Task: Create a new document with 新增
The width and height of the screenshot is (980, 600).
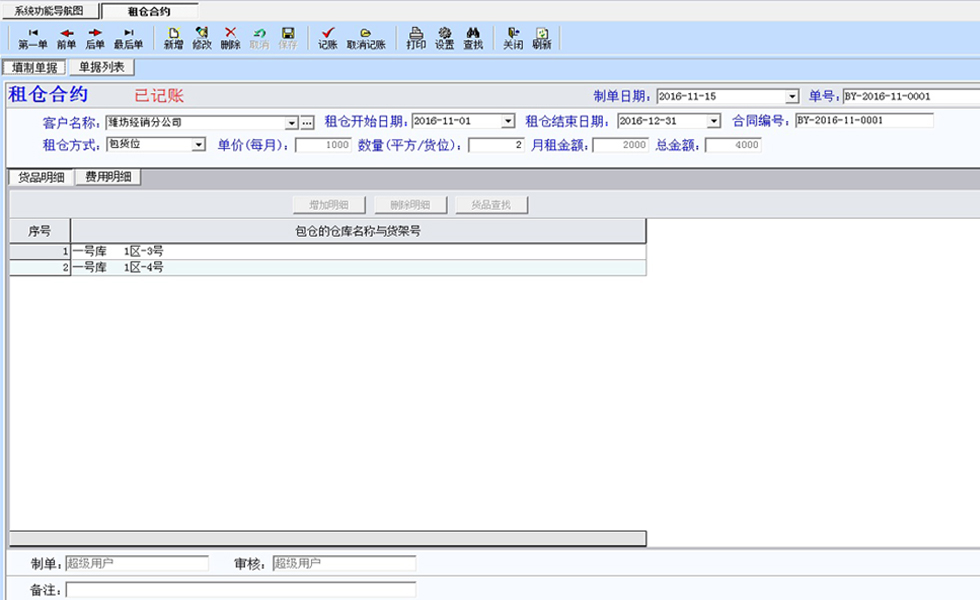Action: point(174,38)
